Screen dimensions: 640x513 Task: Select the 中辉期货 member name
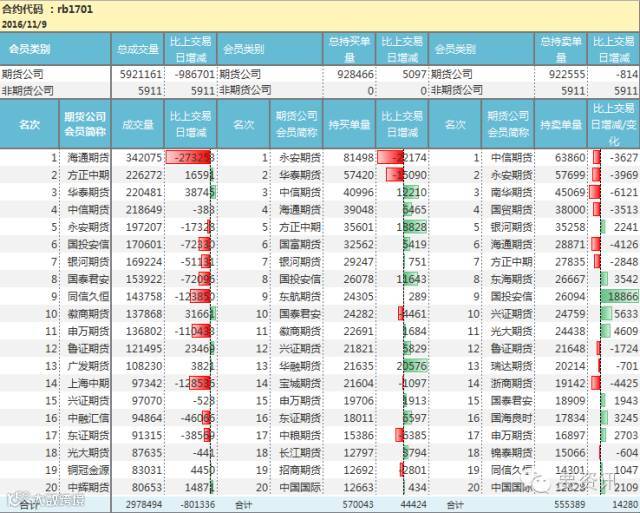click(88, 487)
